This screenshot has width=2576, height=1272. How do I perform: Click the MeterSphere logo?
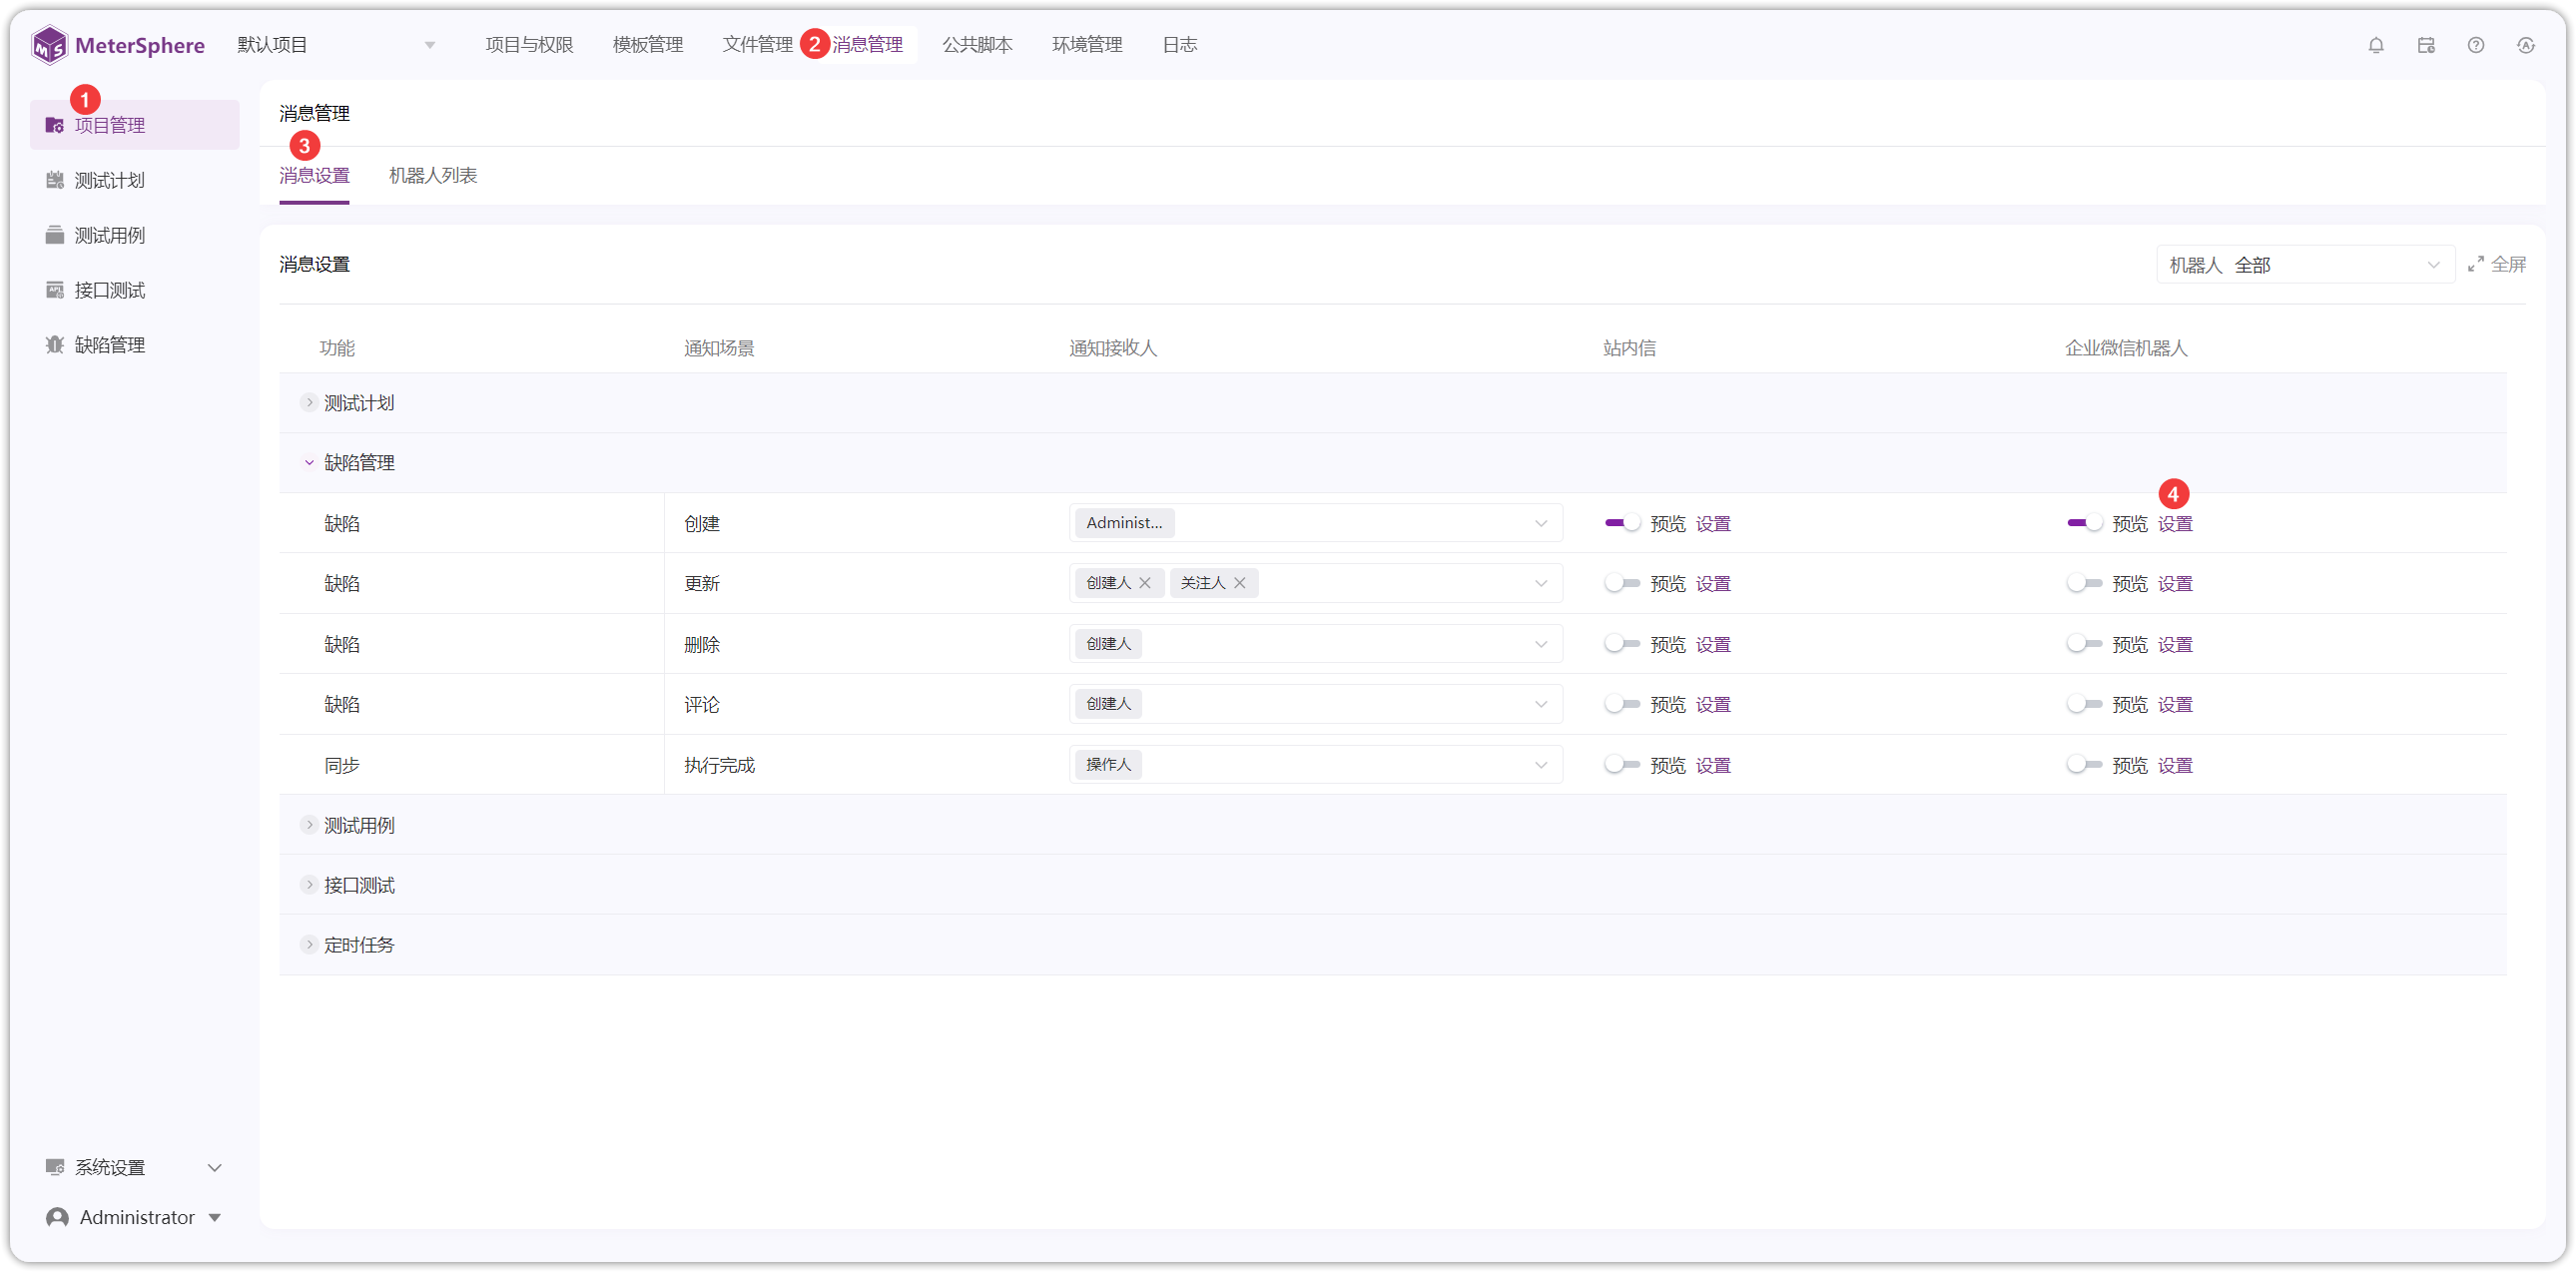tap(118, 45)
